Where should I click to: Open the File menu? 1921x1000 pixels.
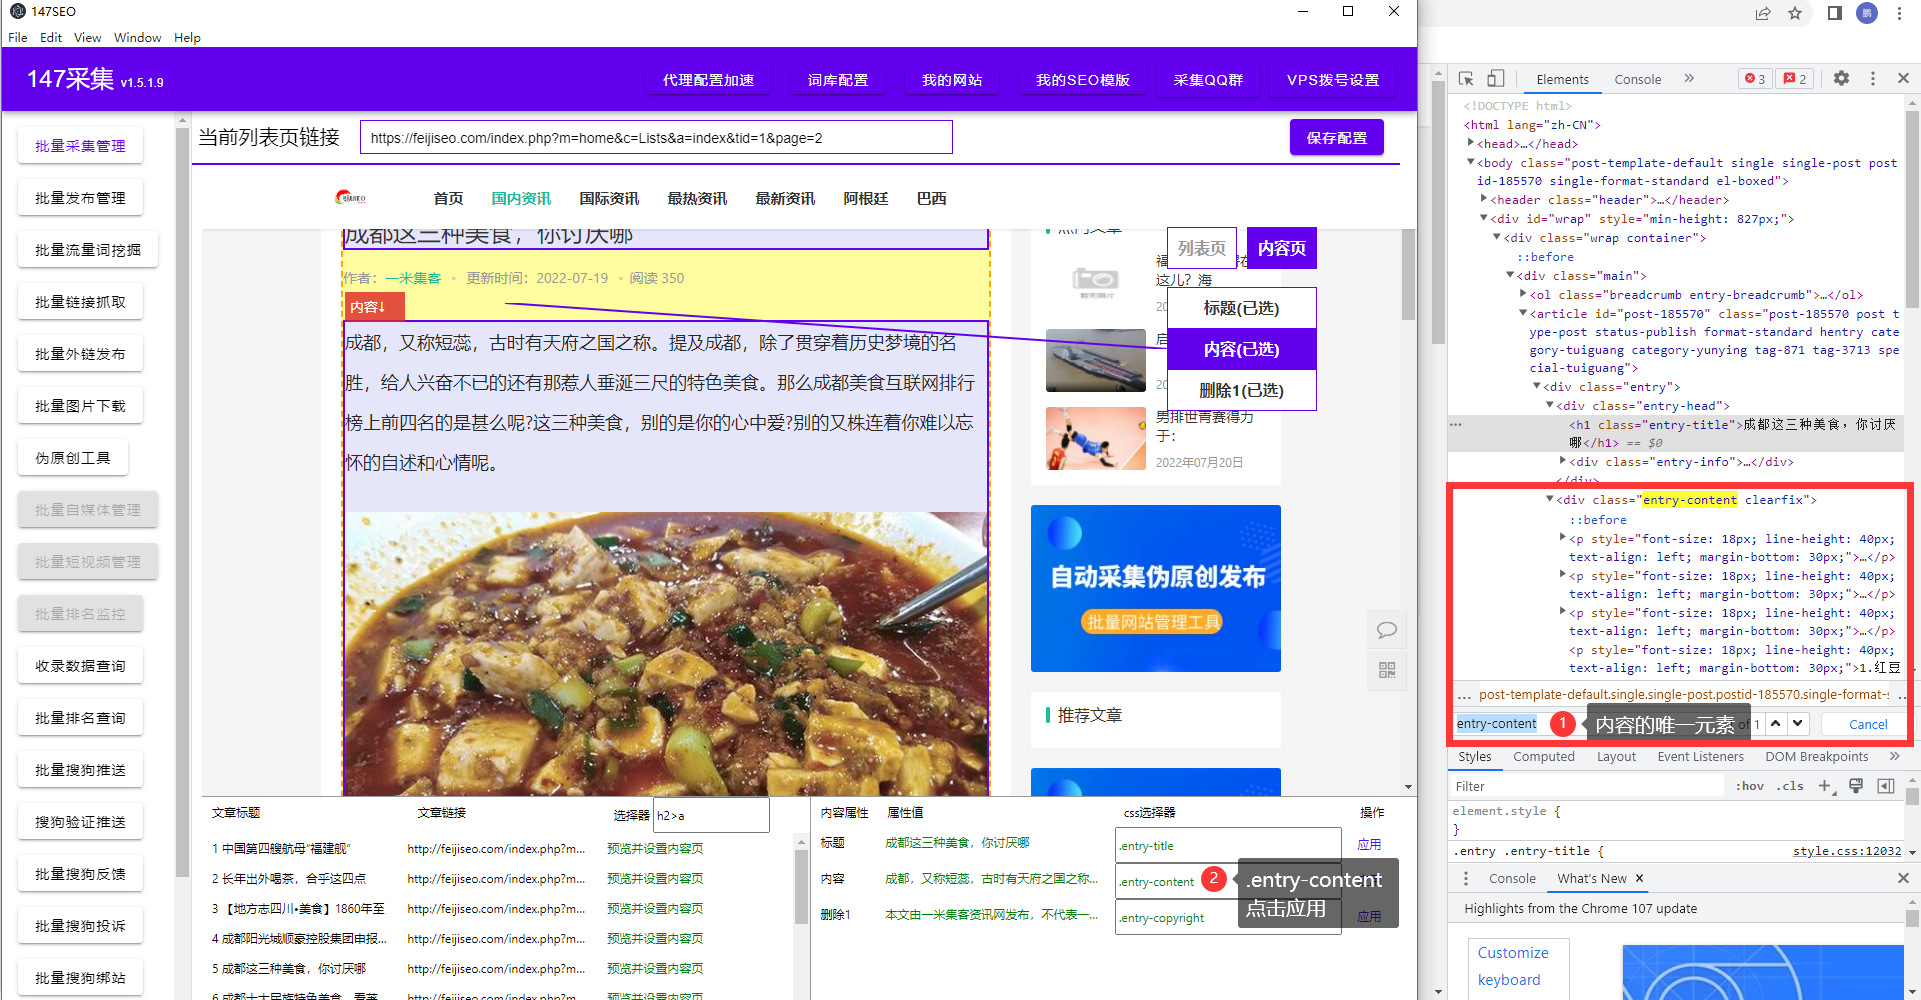tap(18, 37)
